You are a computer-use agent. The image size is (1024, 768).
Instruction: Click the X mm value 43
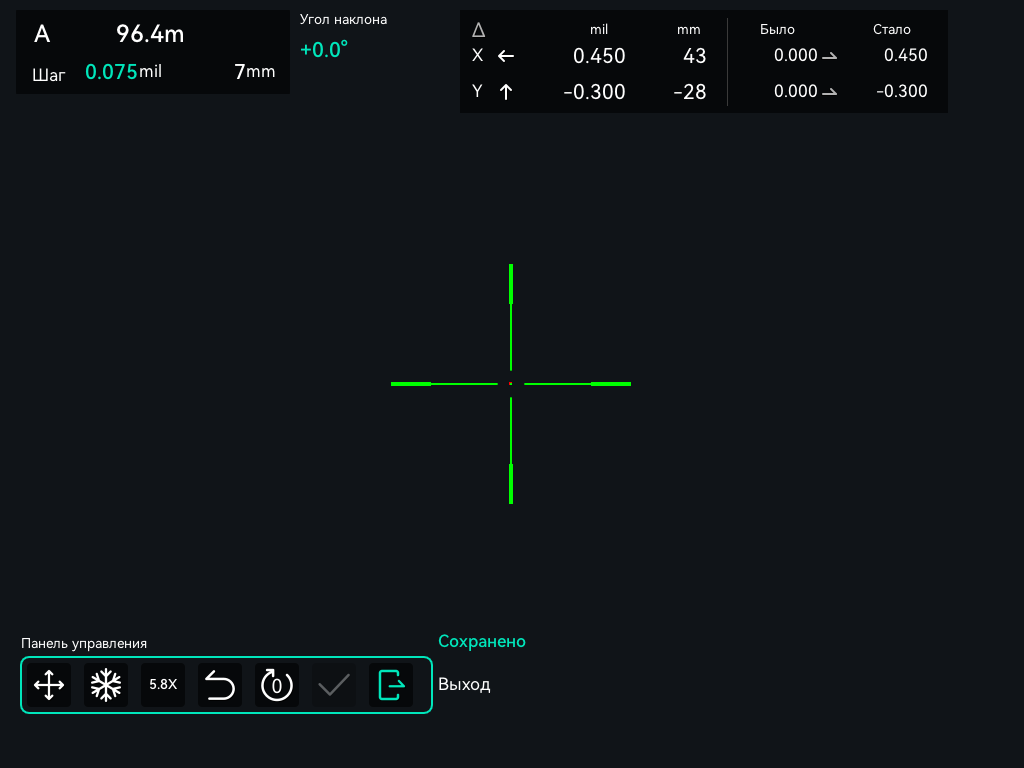[x=694, y=56]
